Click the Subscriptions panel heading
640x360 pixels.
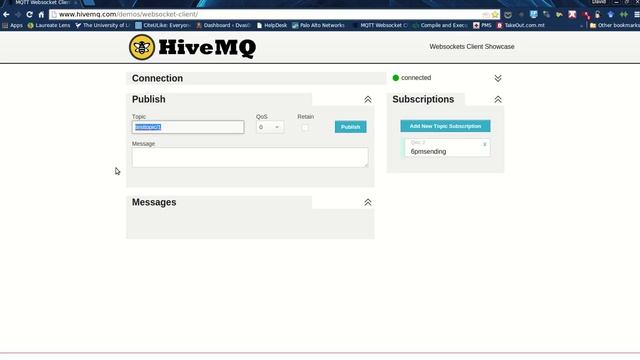[x=423, y=100]
